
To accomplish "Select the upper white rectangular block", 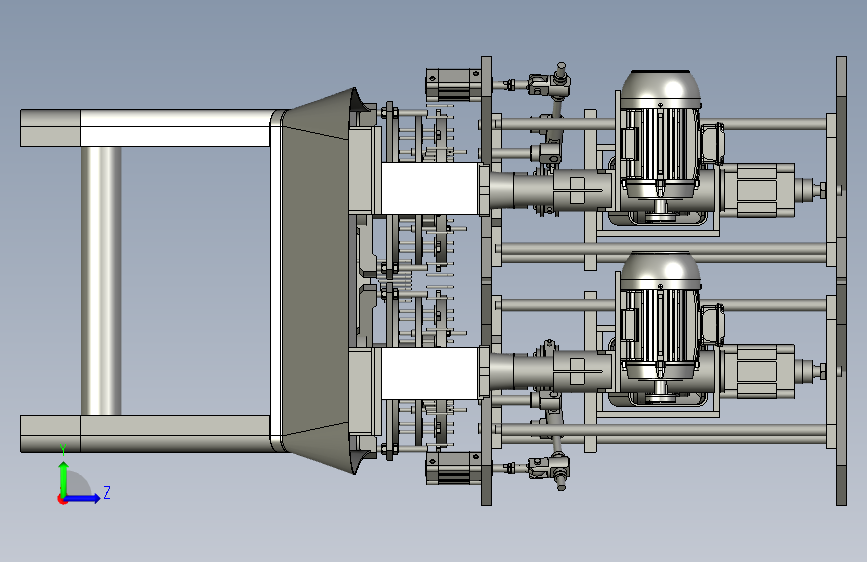I will tap(430, 188).
